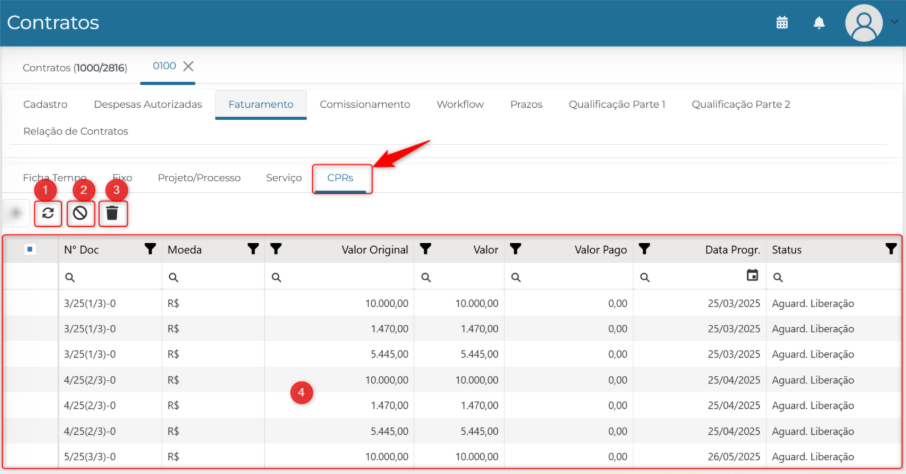Image resolution: width=906 pixels, height=474 pixels.
Task: Switch to Contratos (1000/2816) tab
Action: (x=75, y=68)
